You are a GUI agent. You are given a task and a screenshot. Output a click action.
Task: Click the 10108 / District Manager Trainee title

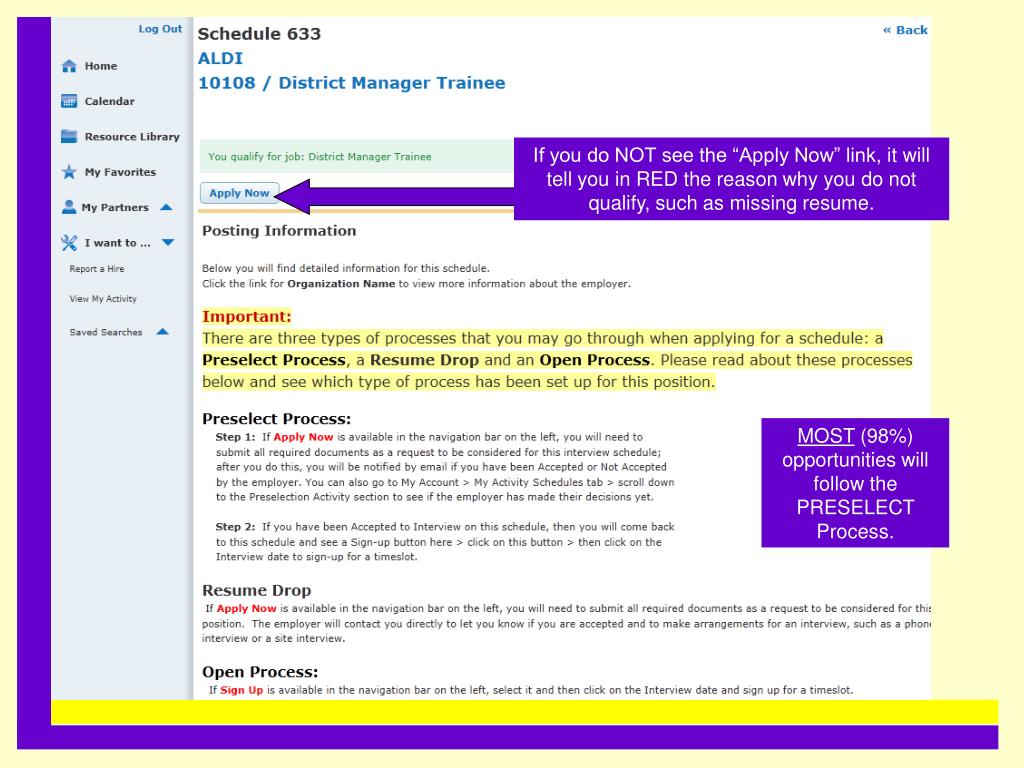(351, 83)
